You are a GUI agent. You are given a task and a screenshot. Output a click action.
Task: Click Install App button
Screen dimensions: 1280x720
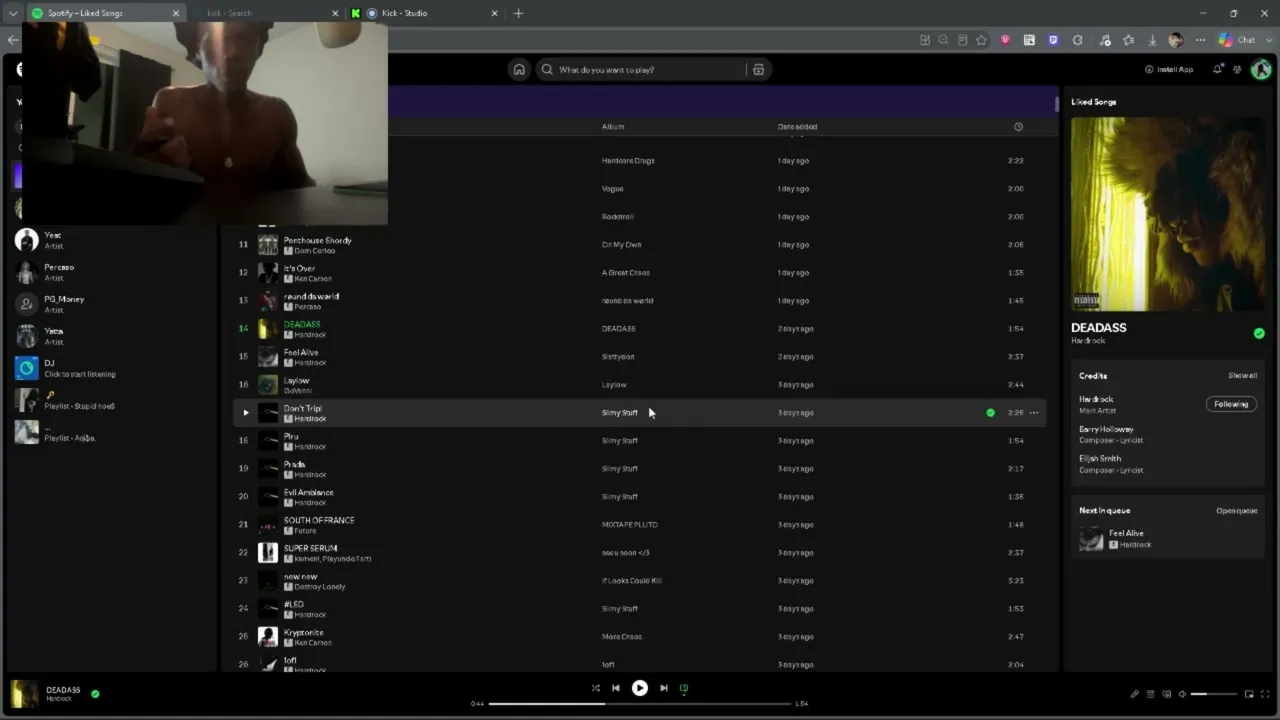point(1169,70)
